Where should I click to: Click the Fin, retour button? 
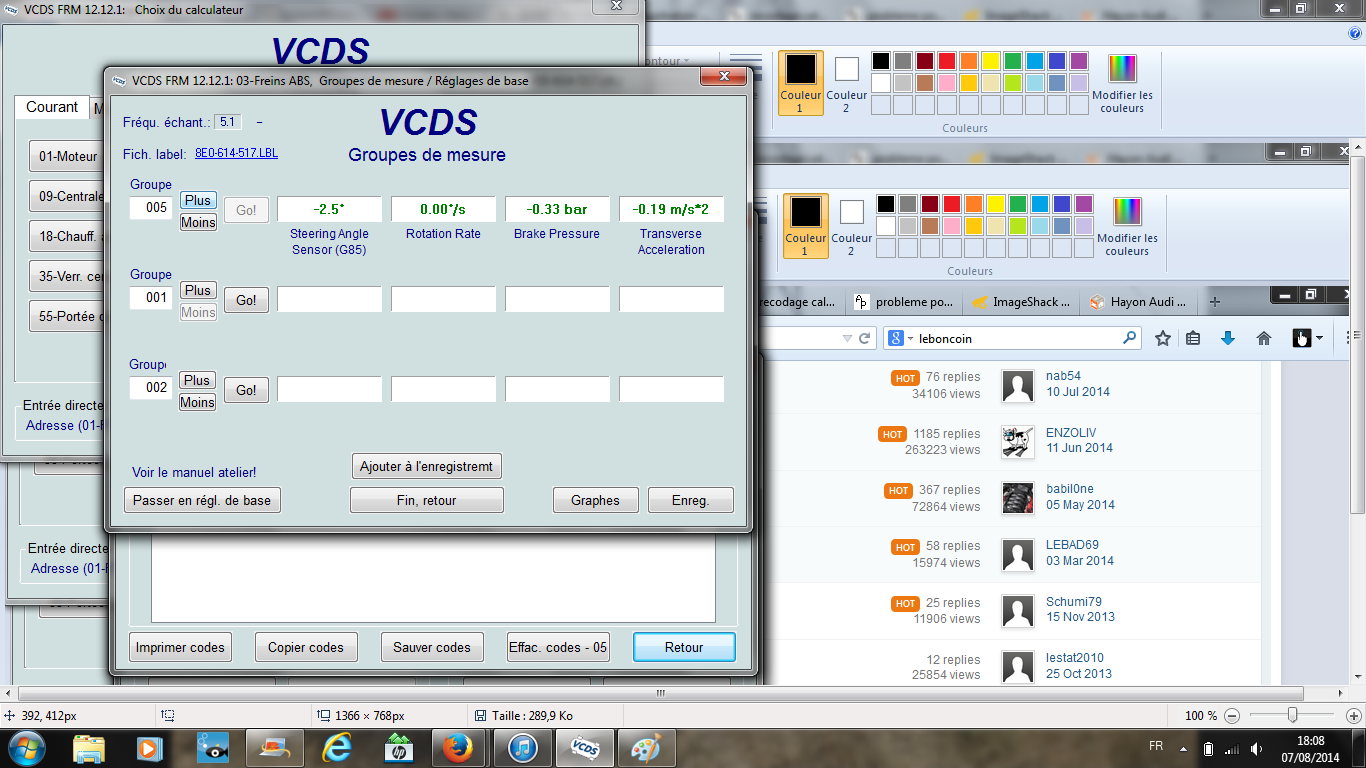coord(427,500)
